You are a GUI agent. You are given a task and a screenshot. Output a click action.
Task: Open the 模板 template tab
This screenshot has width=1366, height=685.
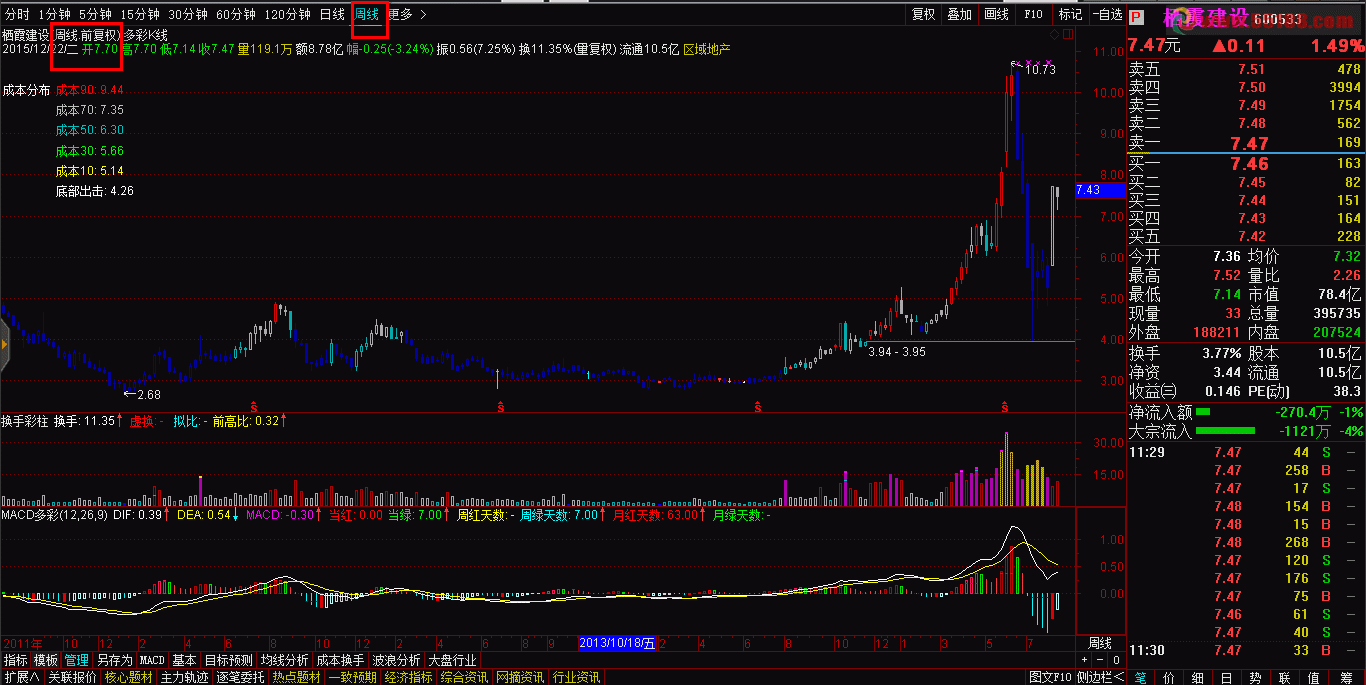tap(46, 660)
